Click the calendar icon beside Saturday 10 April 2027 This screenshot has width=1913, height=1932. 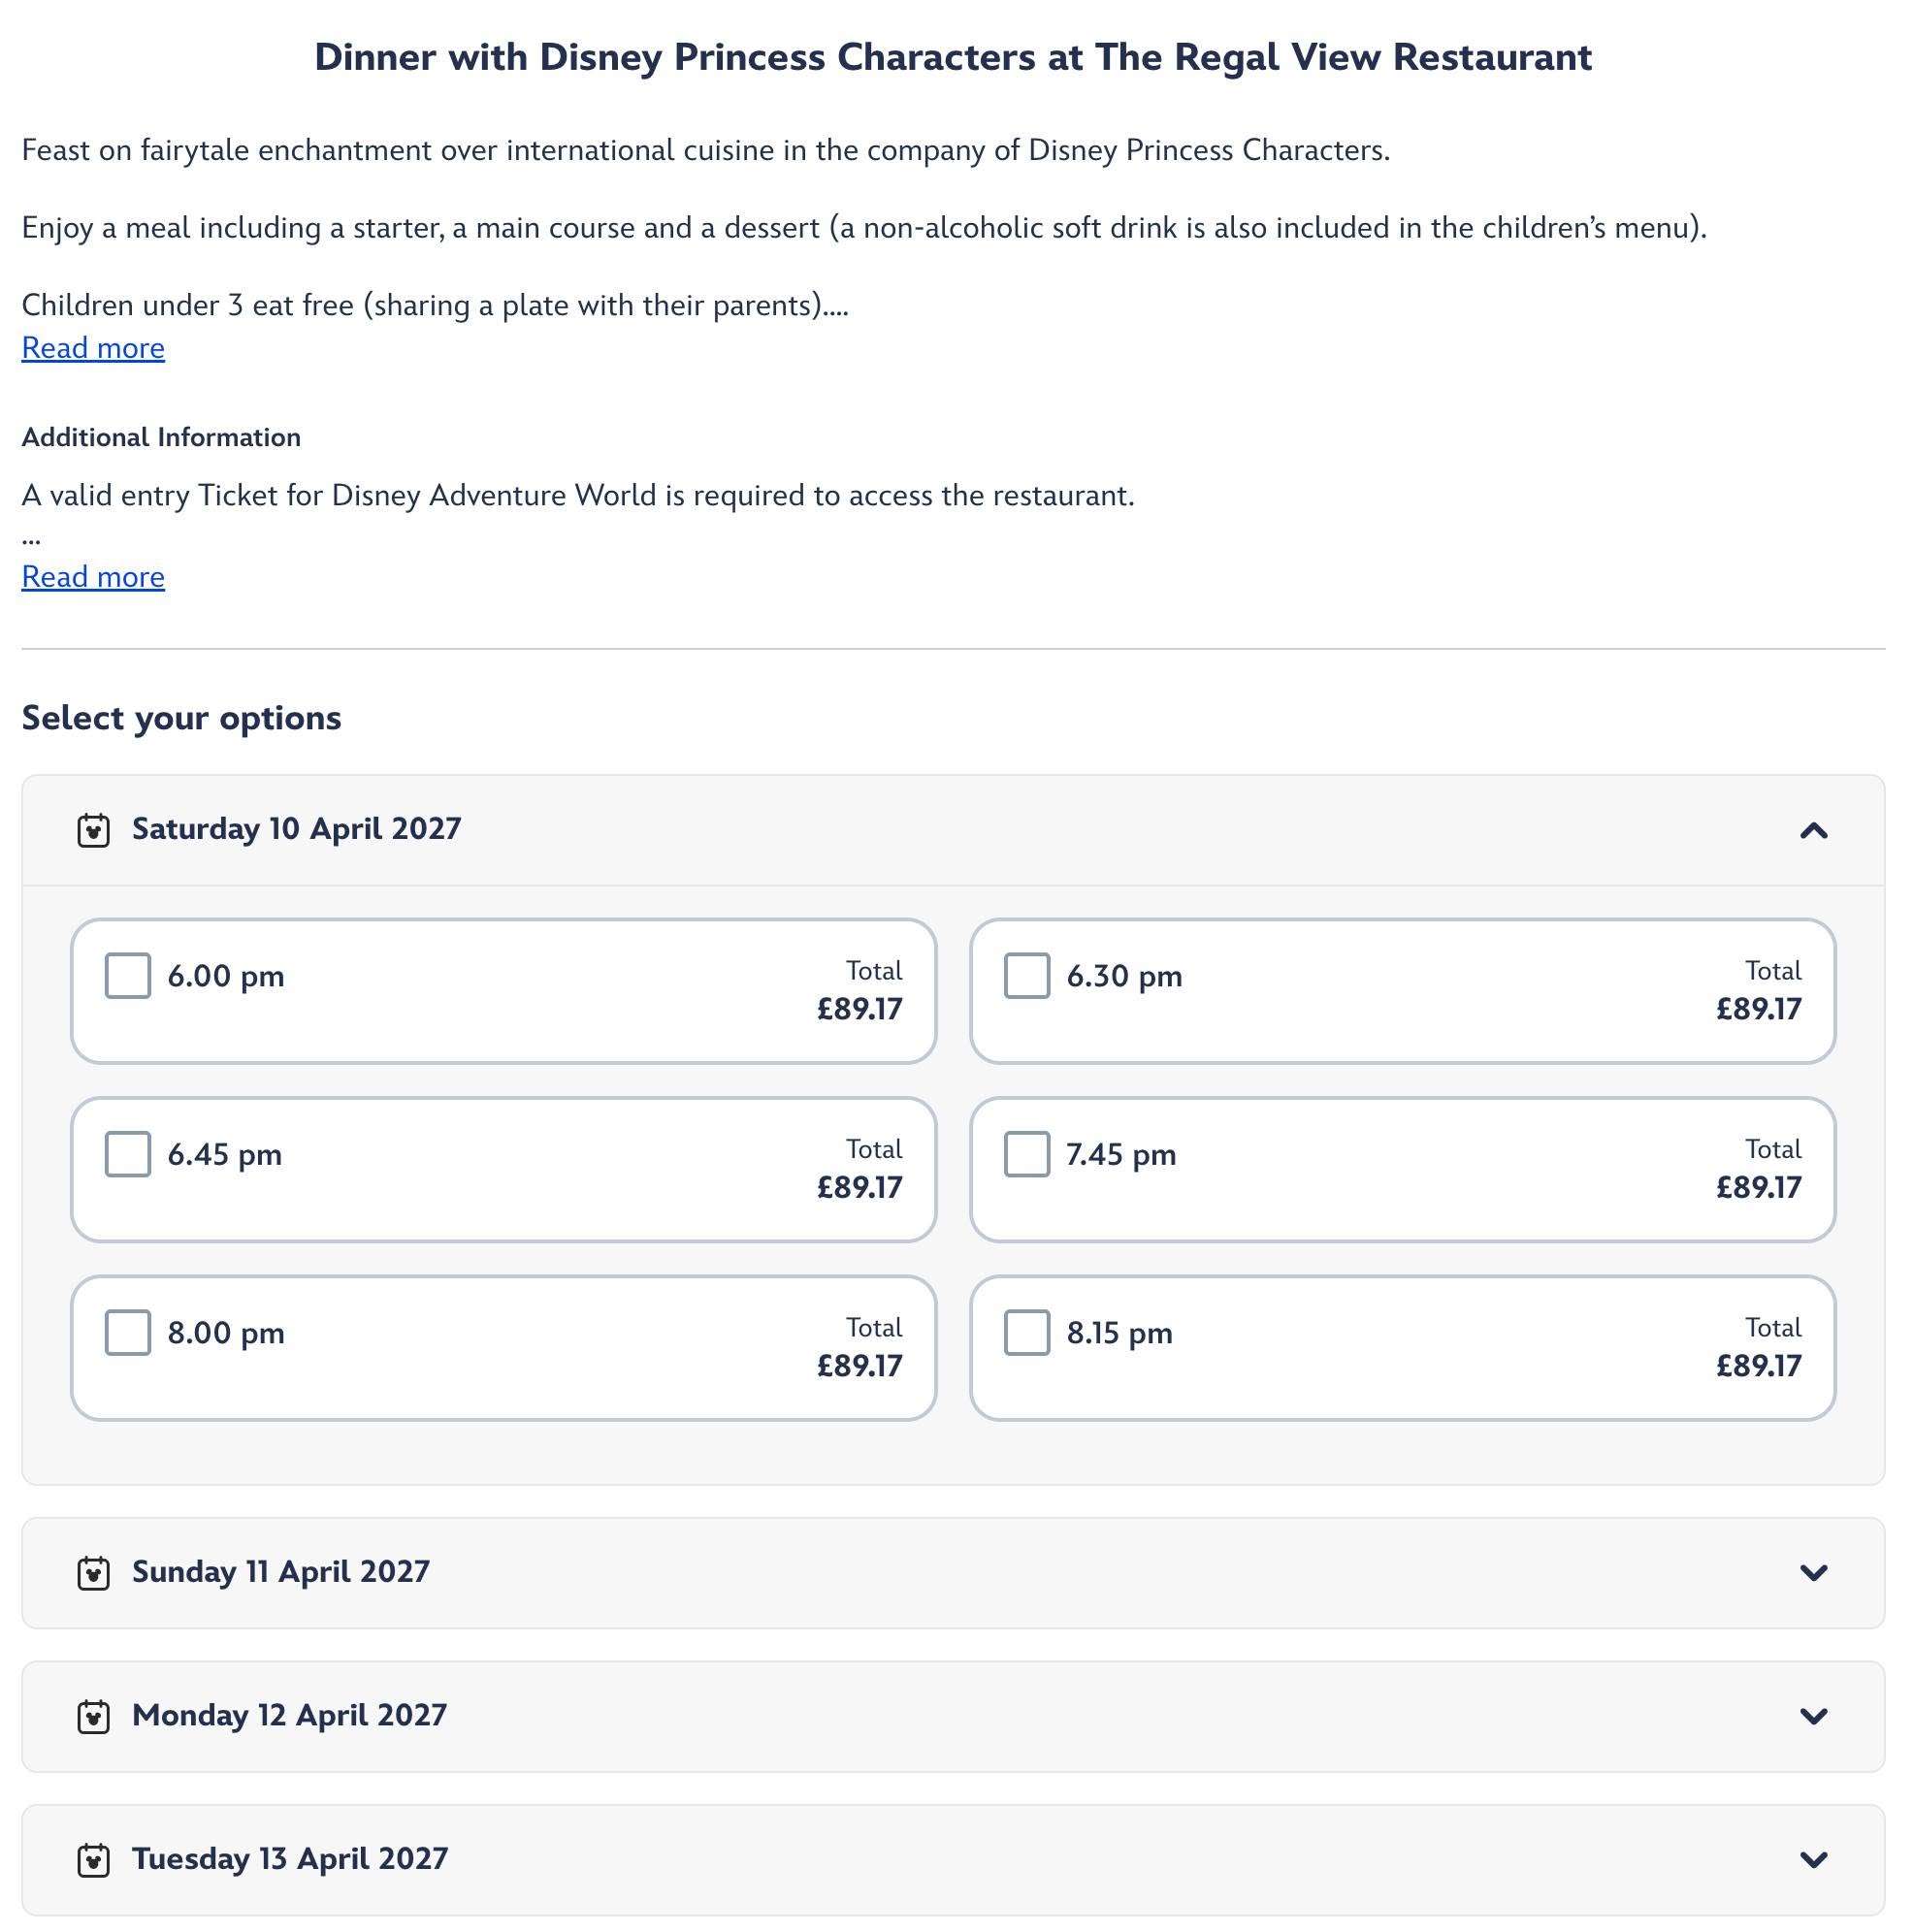pos(93,830)
